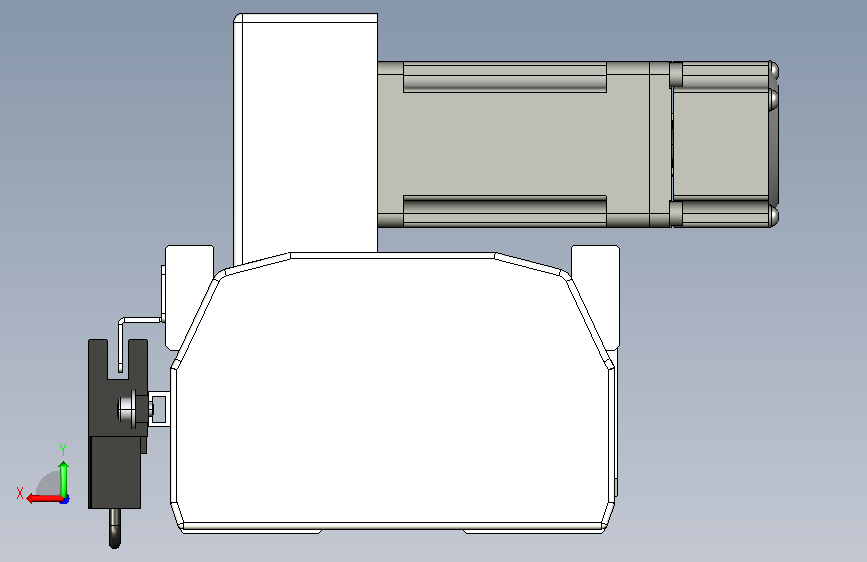Select the upper groove on the motor body
Viewport: 867px width, 562px height.
click(x=505, y=78)
